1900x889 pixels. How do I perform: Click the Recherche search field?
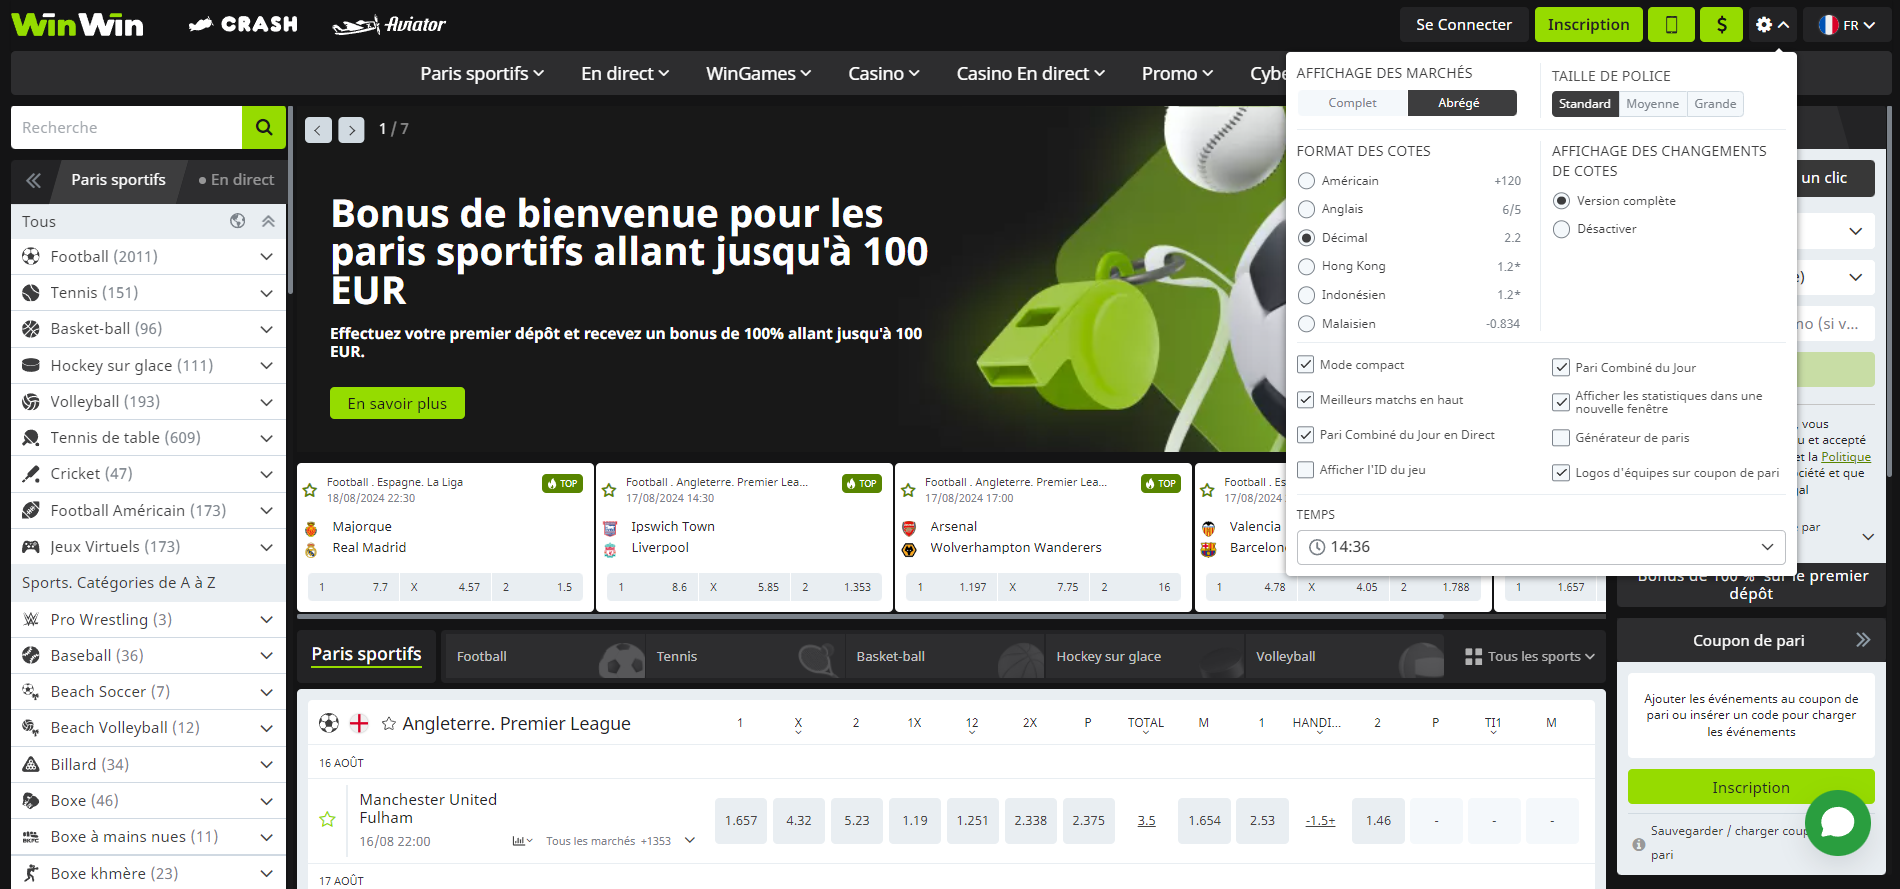[x=127, y=127]
